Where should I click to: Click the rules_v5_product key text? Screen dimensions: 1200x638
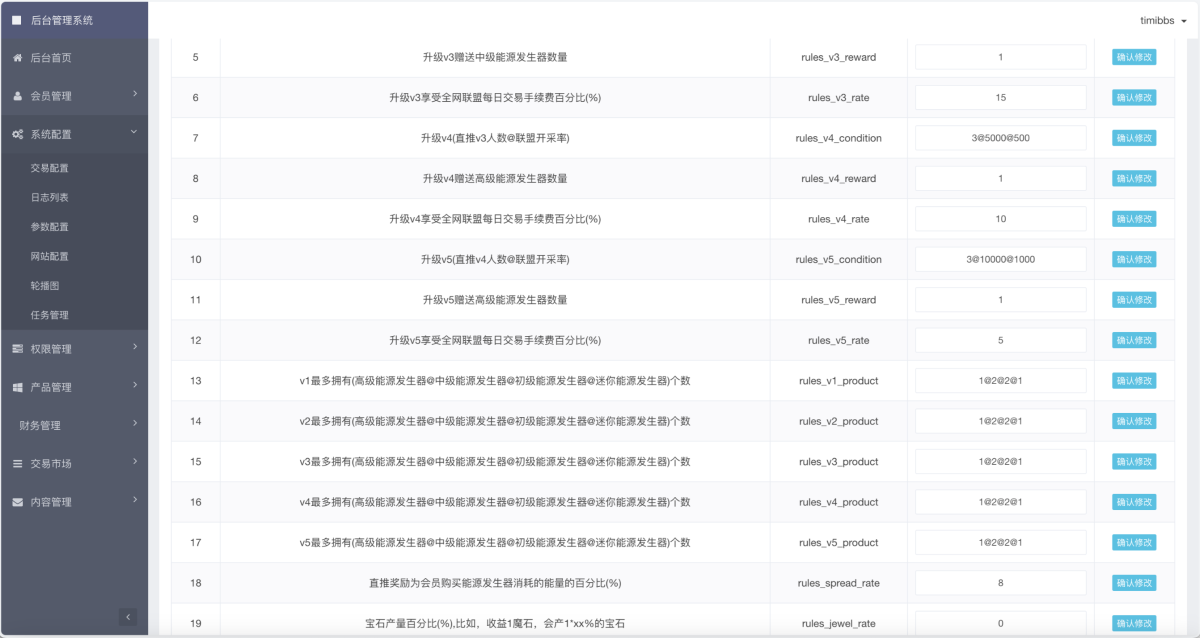tap(838, 543)
